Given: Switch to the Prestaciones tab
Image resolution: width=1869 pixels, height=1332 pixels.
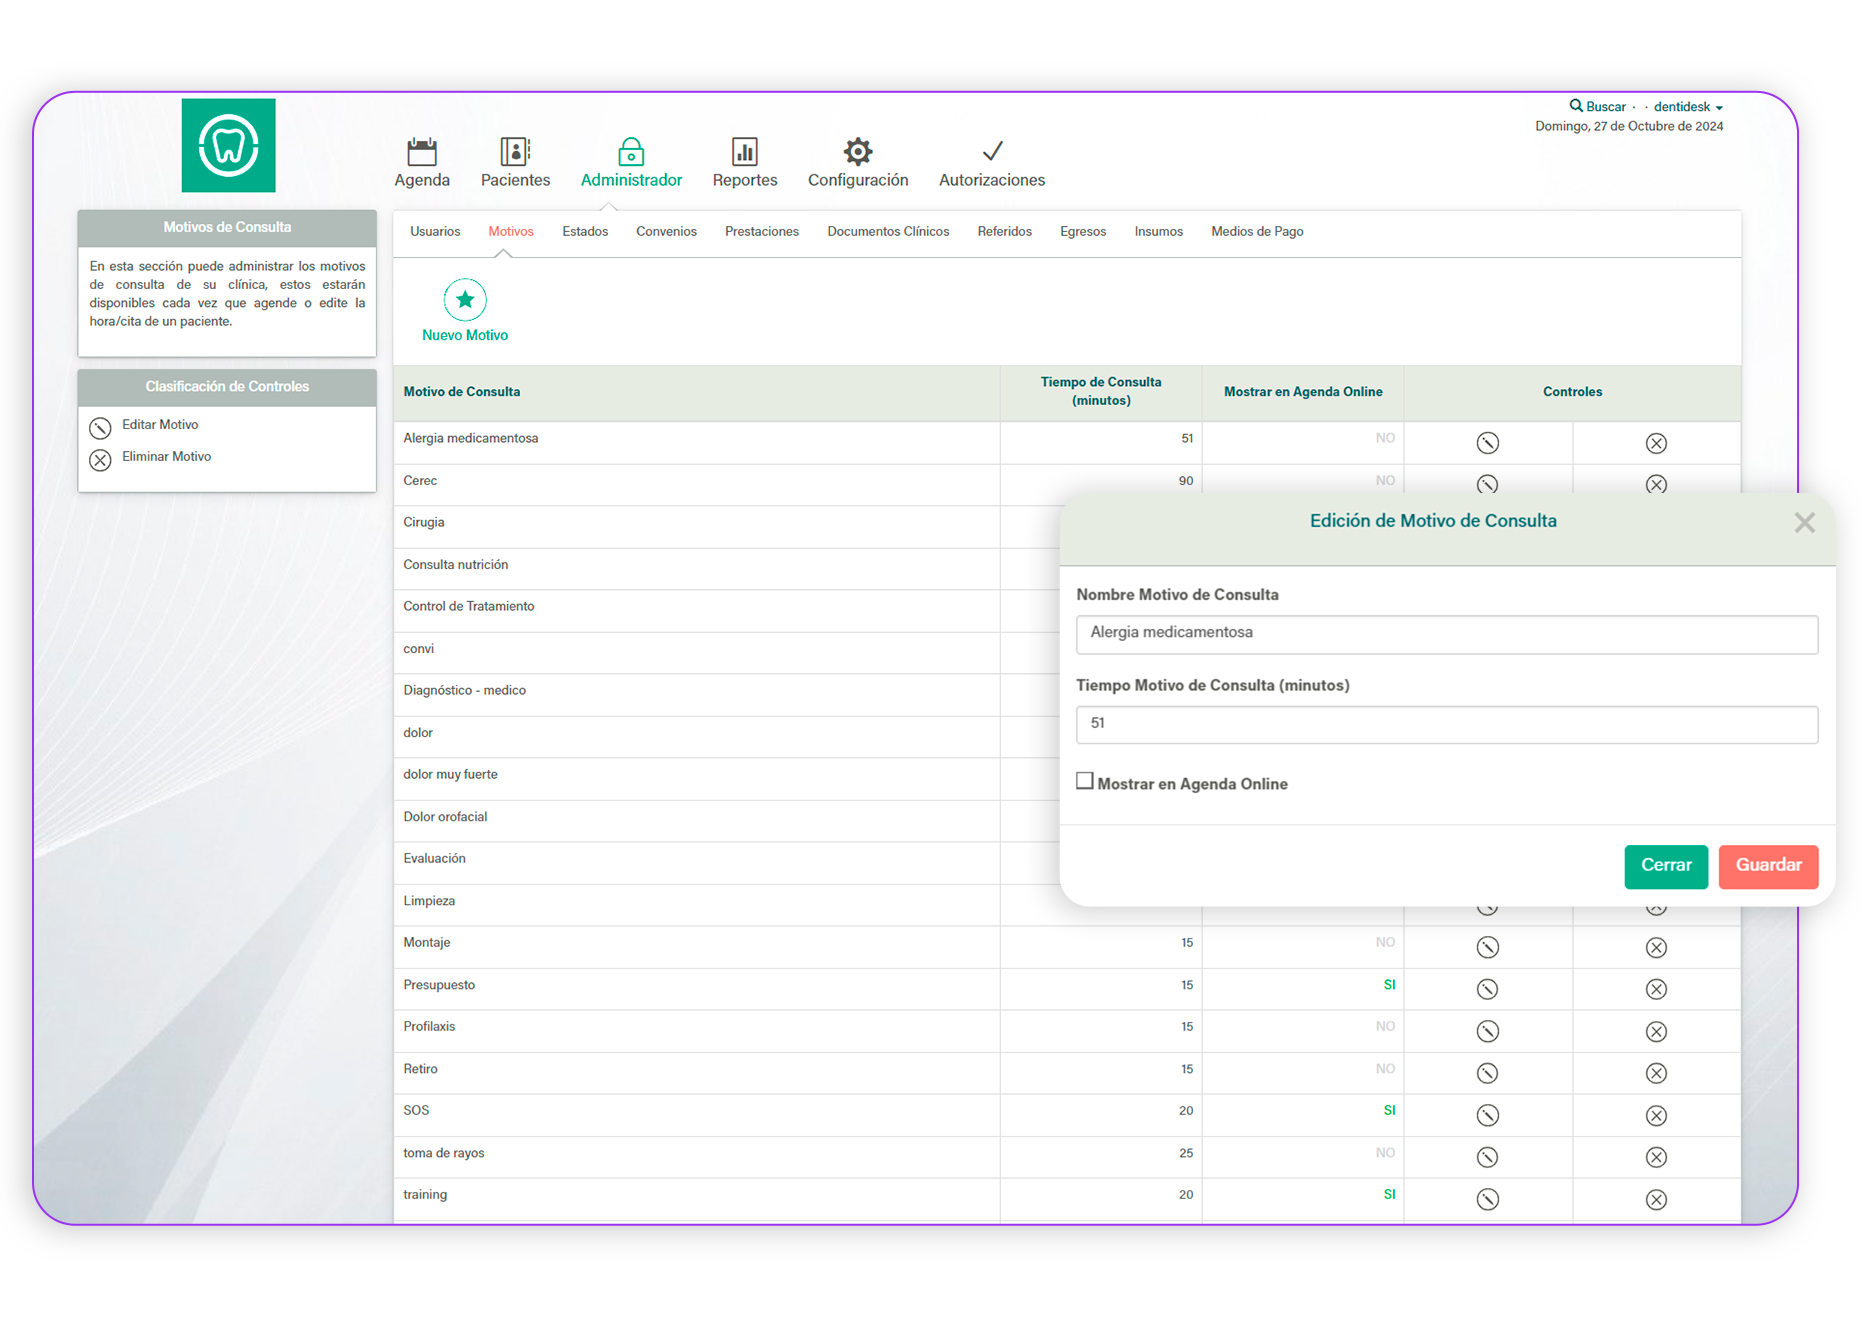Looking at the screenshot, I should coord(762,231).
